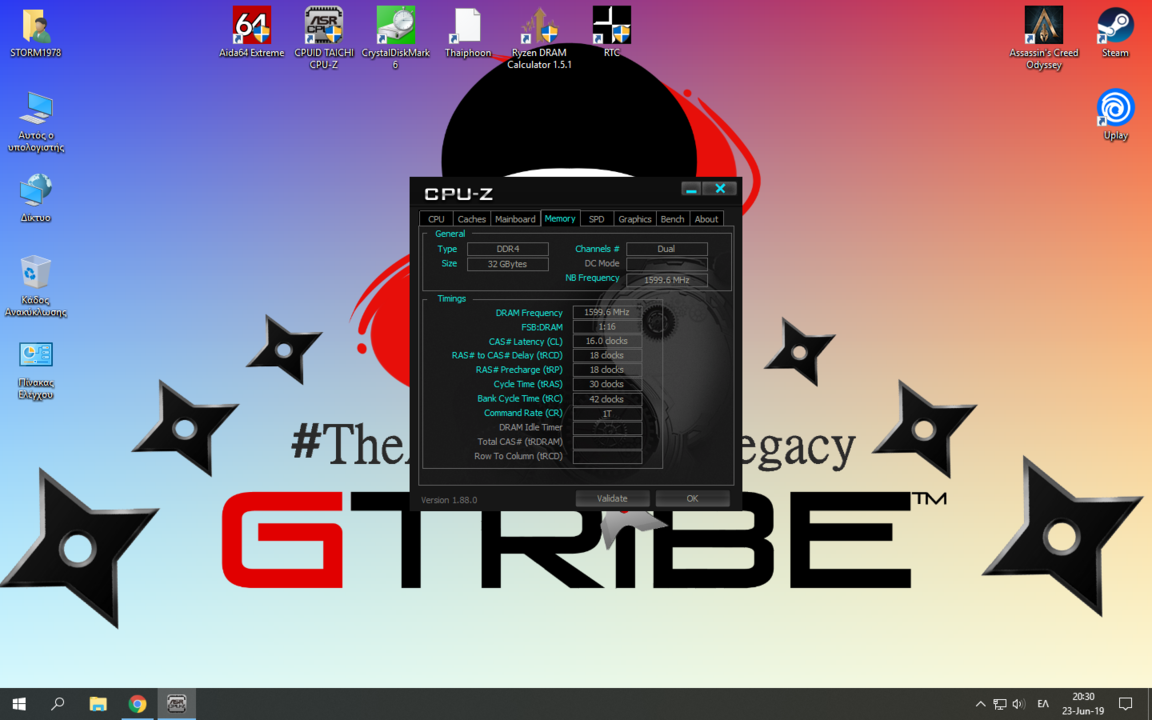1152x720 pixels.
Task: Click the Size field showing 32 GBytes
Action: pyautogui.click(x=508, y=264)
